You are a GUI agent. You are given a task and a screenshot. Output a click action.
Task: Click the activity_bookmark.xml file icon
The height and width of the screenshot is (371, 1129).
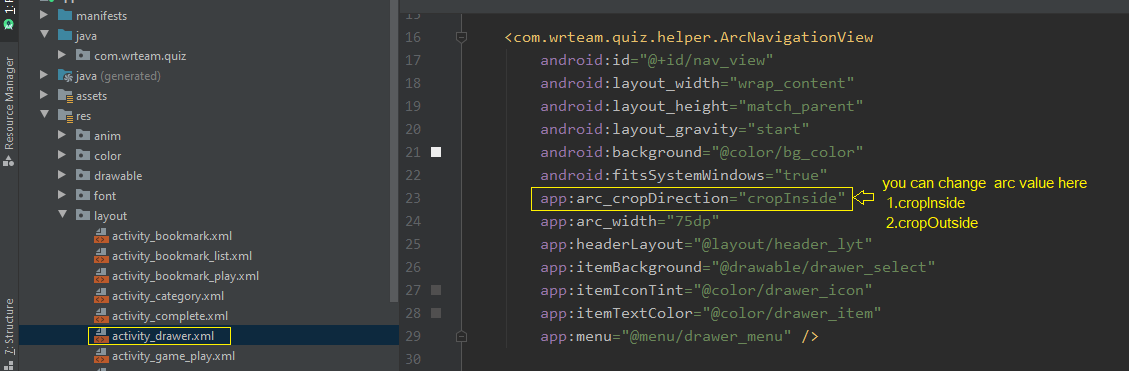(x=101, y=236)
